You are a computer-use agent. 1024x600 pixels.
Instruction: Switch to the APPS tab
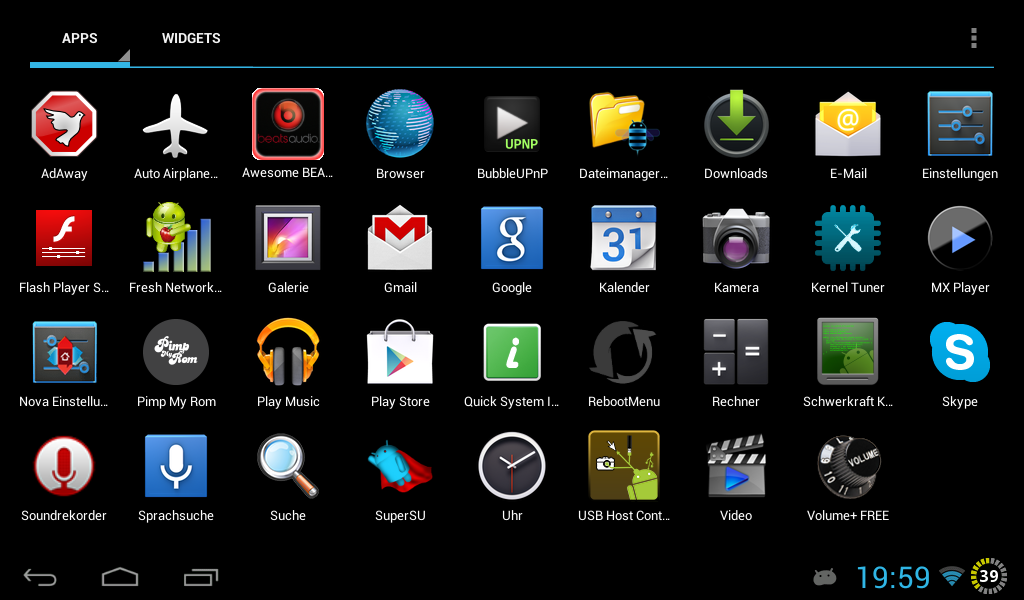80,39
